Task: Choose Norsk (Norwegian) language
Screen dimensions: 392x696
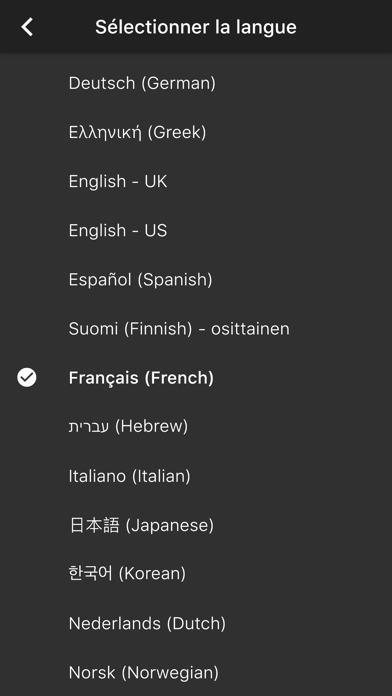Action: click(x=196, y=673)
